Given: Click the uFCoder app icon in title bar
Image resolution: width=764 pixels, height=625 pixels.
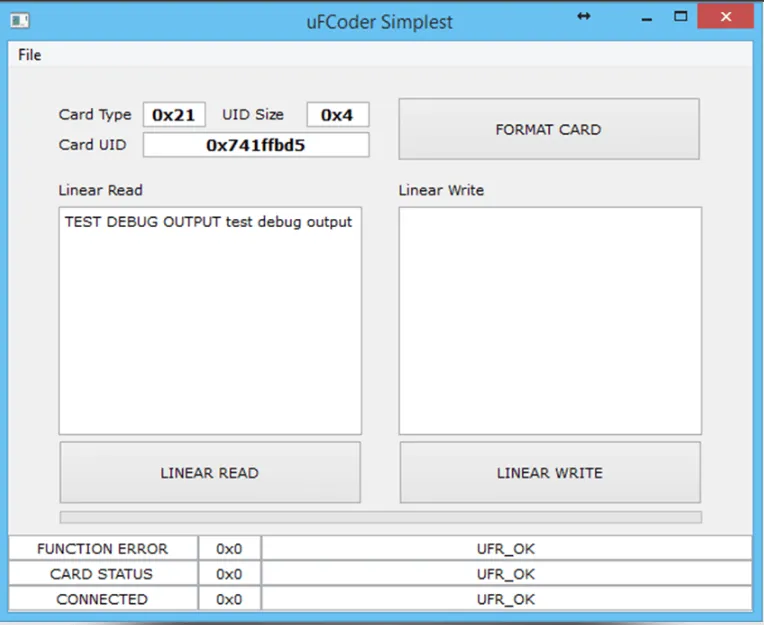Looking at the screenshot, I should click(x=19, y=20).
